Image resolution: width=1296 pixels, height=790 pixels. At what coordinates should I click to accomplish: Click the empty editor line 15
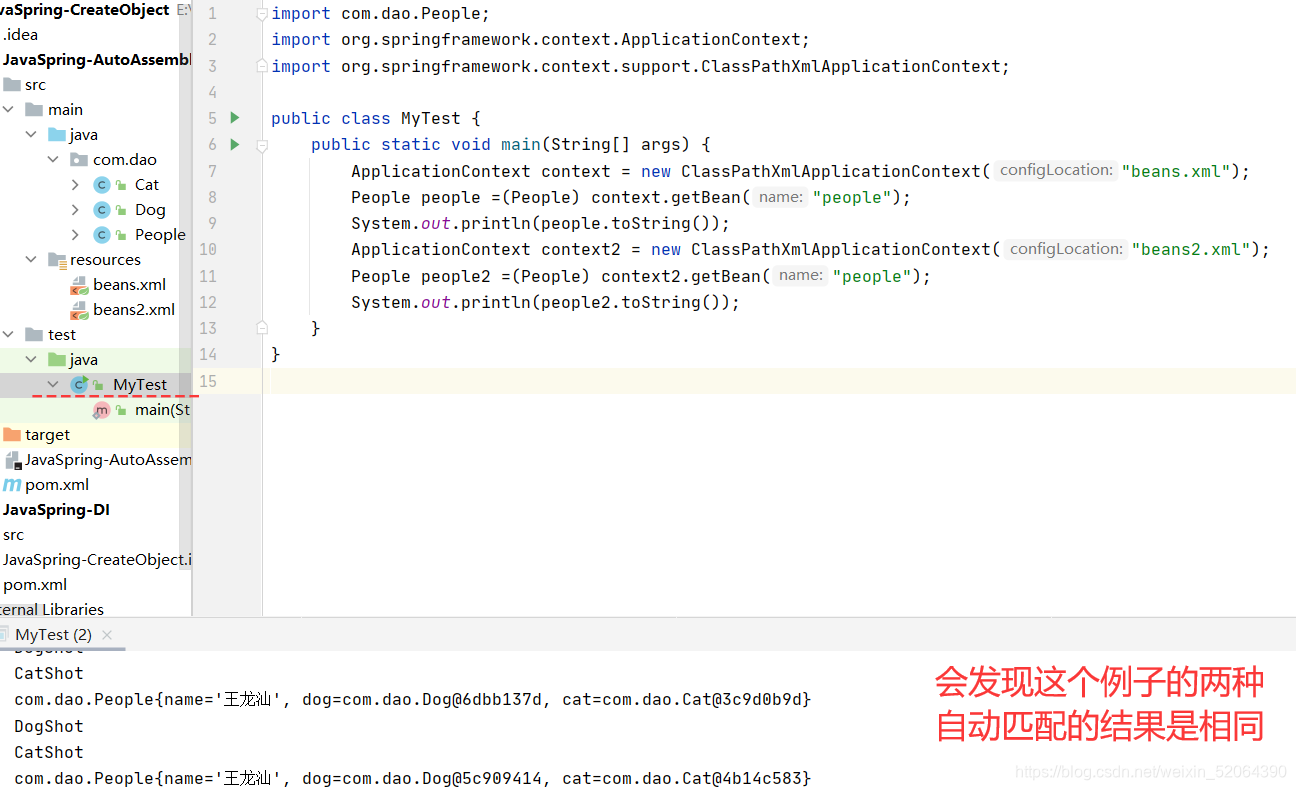click(780, 381)
